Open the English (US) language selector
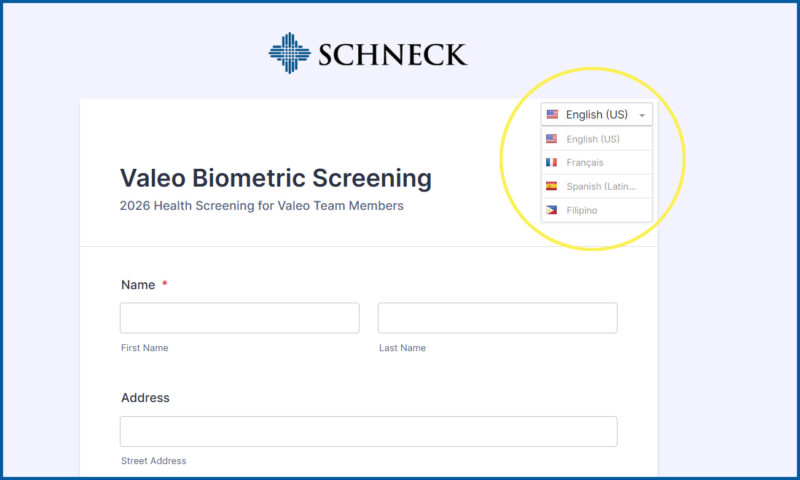Viewport: 800px width, 480px height. click(x=596, y=115)
